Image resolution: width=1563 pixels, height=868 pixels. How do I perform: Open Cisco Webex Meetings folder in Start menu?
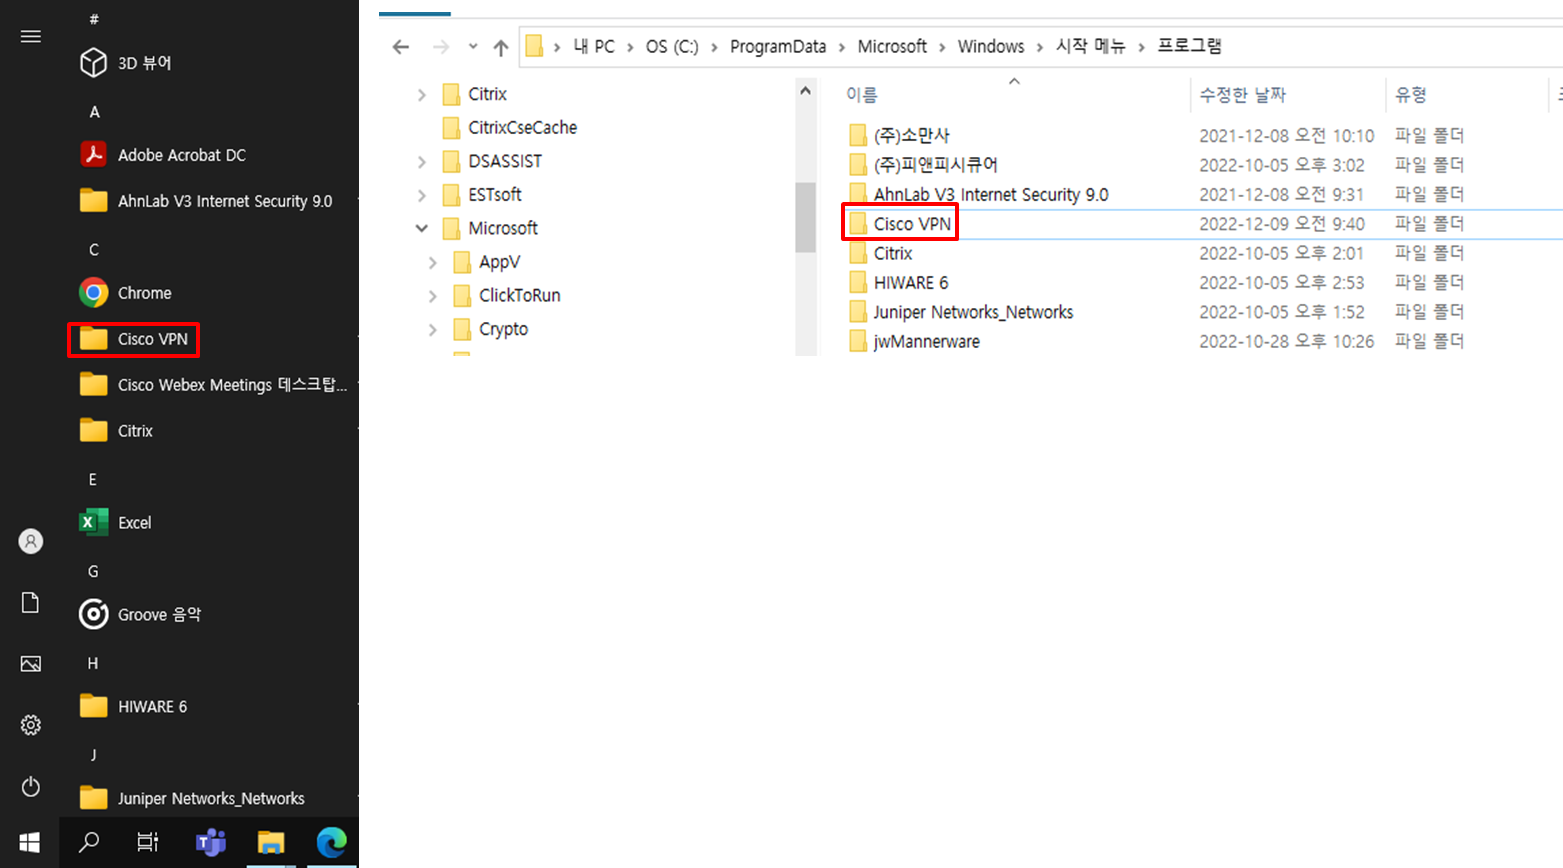point(213,385)
